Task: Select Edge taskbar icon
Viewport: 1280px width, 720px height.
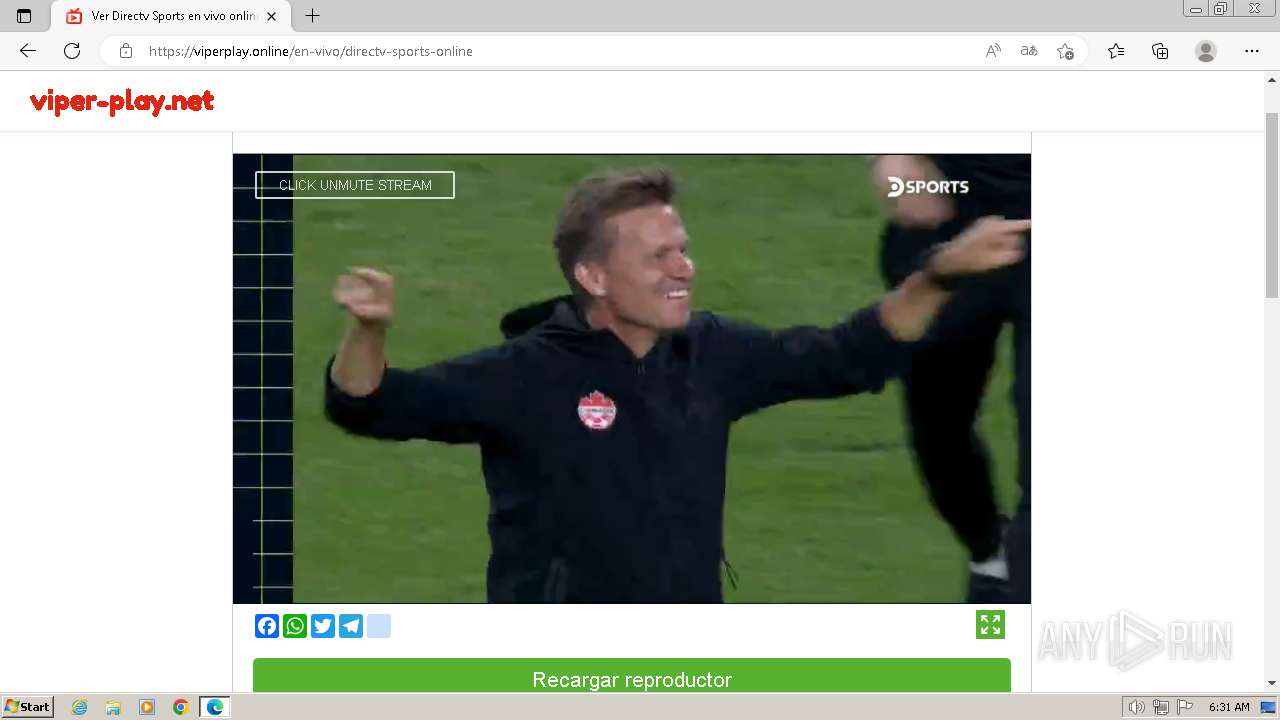Action: (215, 707)
